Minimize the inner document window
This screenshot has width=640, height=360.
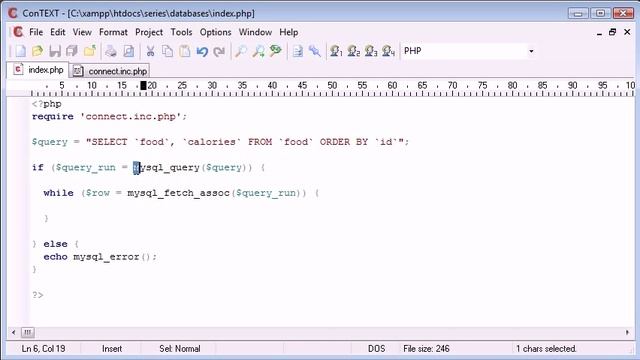coord(599,33)
